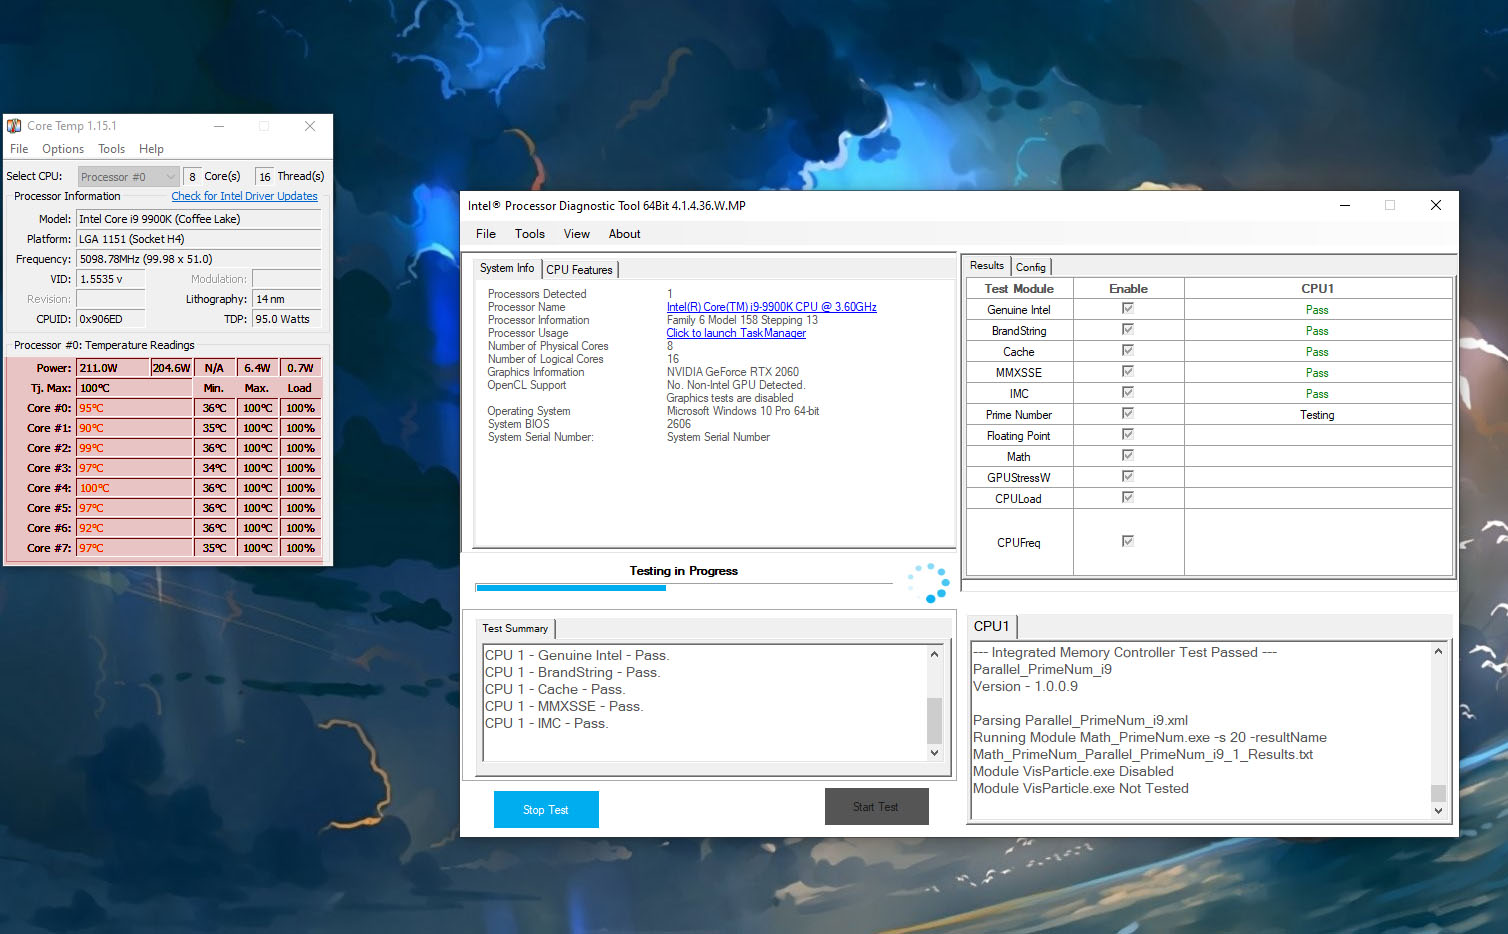Open Core Temp Tools menu
This screenshot has height=934, width=1508.
(112, 149)
